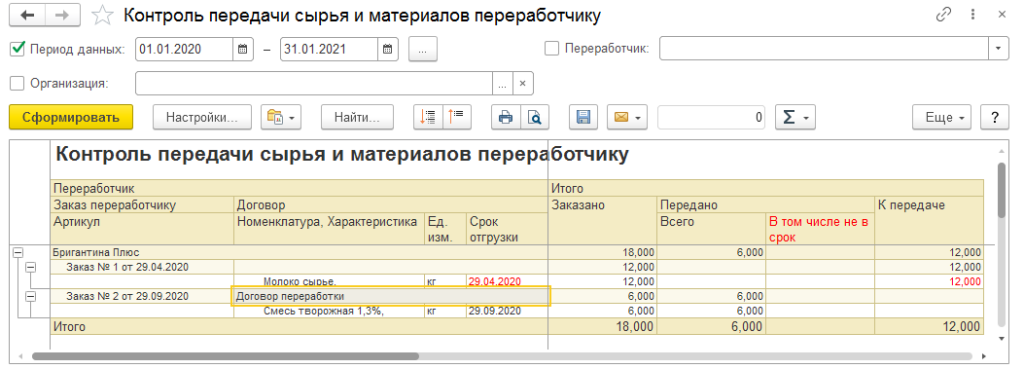Screen dimensions: 1024x369
Task: Open the sigma totals dropdown
Action: click(795, 118)
